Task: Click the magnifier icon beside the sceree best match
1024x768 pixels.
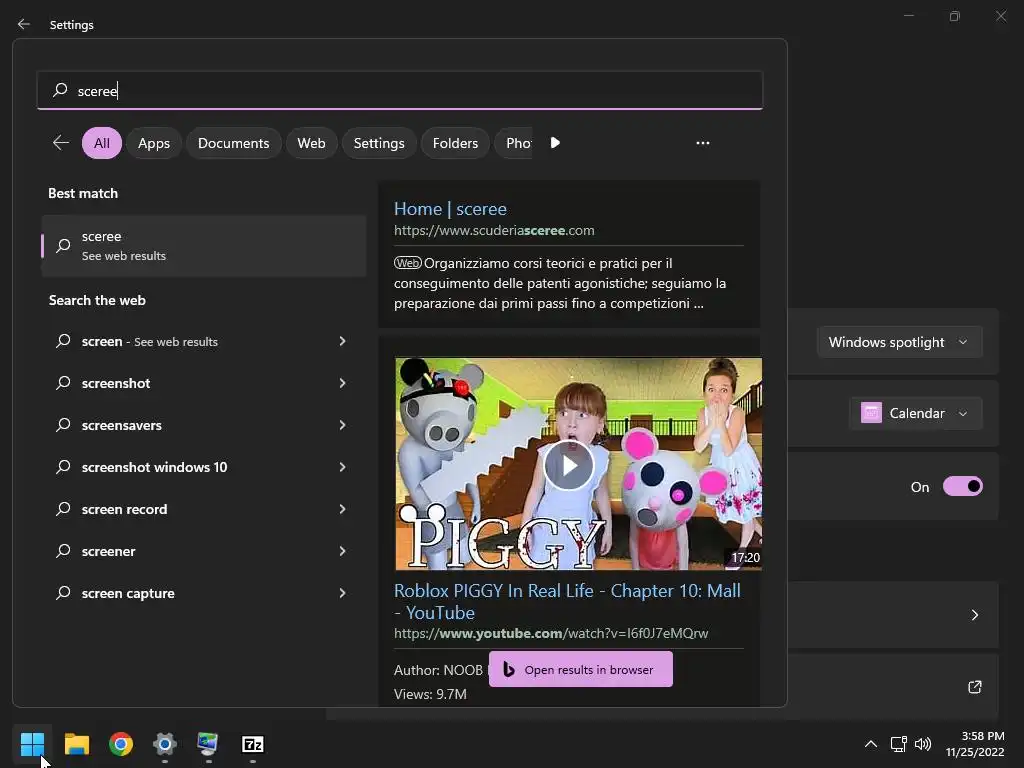Action: point(63,246)
